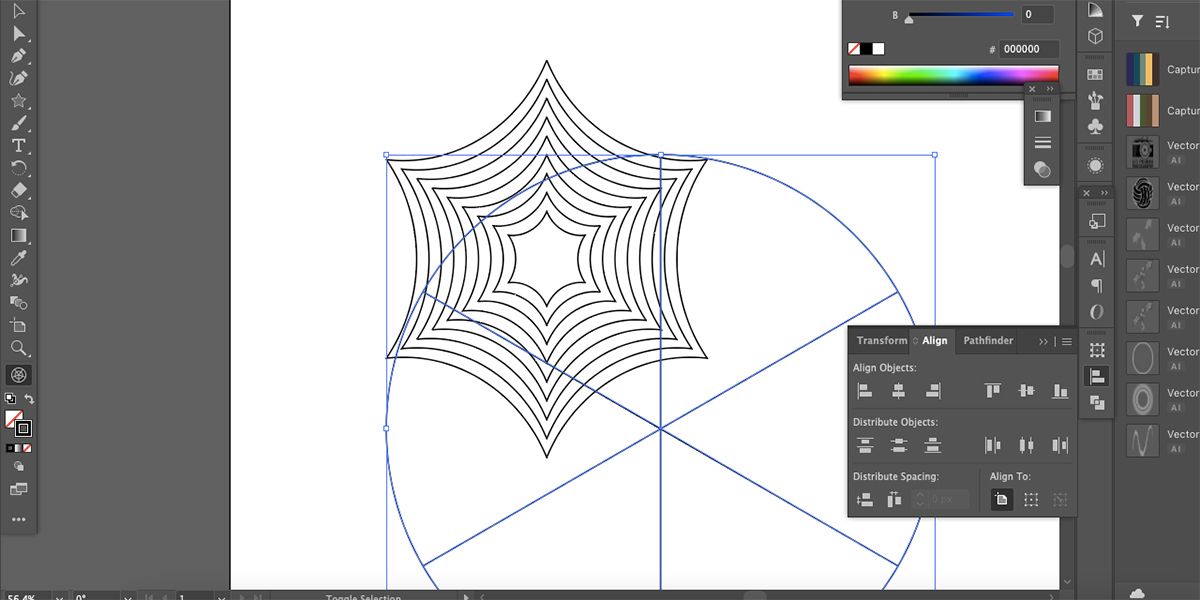
Task: Align objects to horizontal right
Action: [x=932, y=391]
